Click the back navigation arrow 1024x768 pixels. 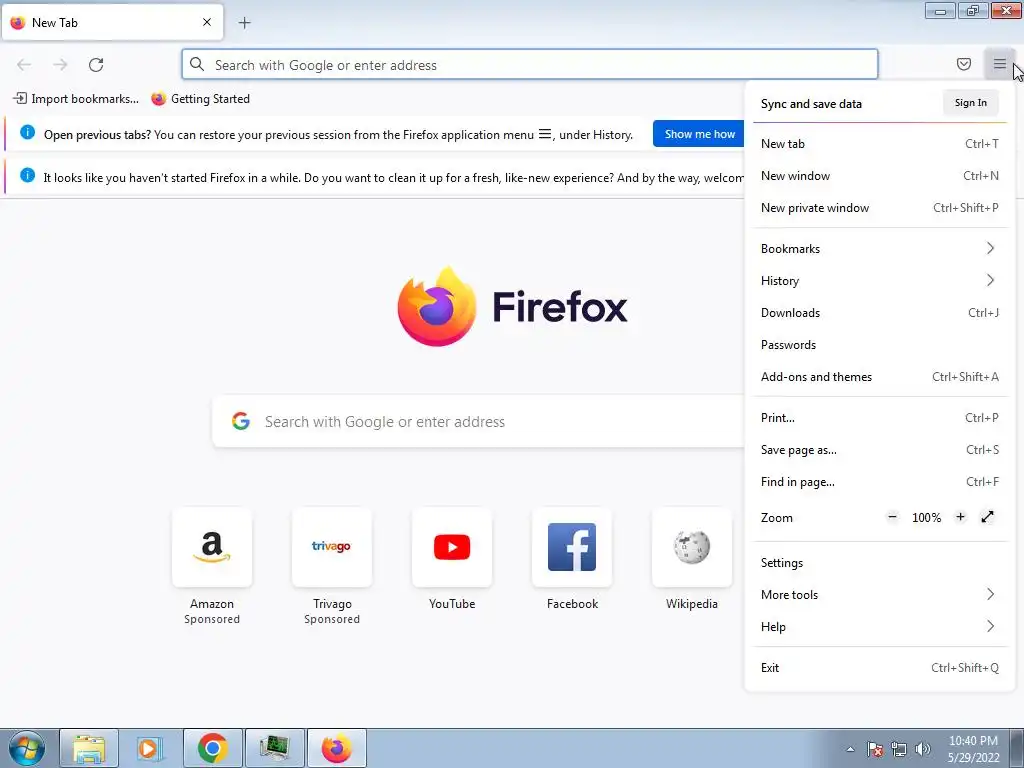click(x=24, y=65)
